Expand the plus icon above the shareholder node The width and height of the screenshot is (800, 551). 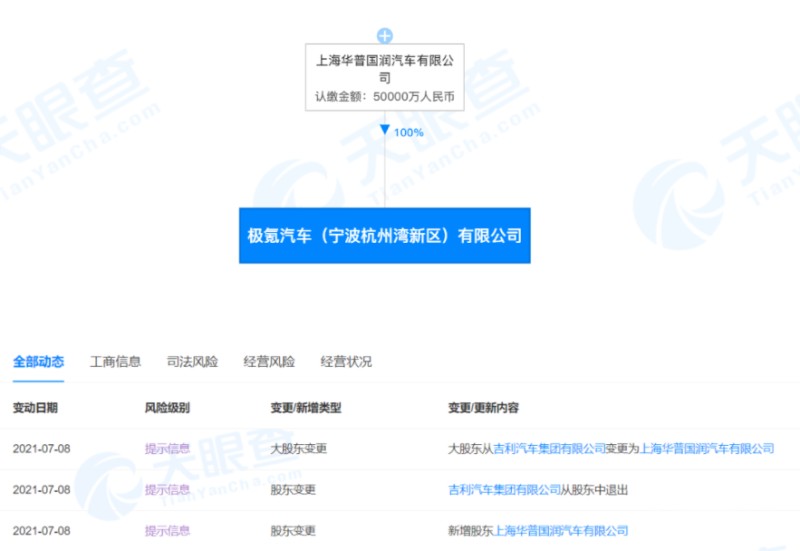click(385, 36)
